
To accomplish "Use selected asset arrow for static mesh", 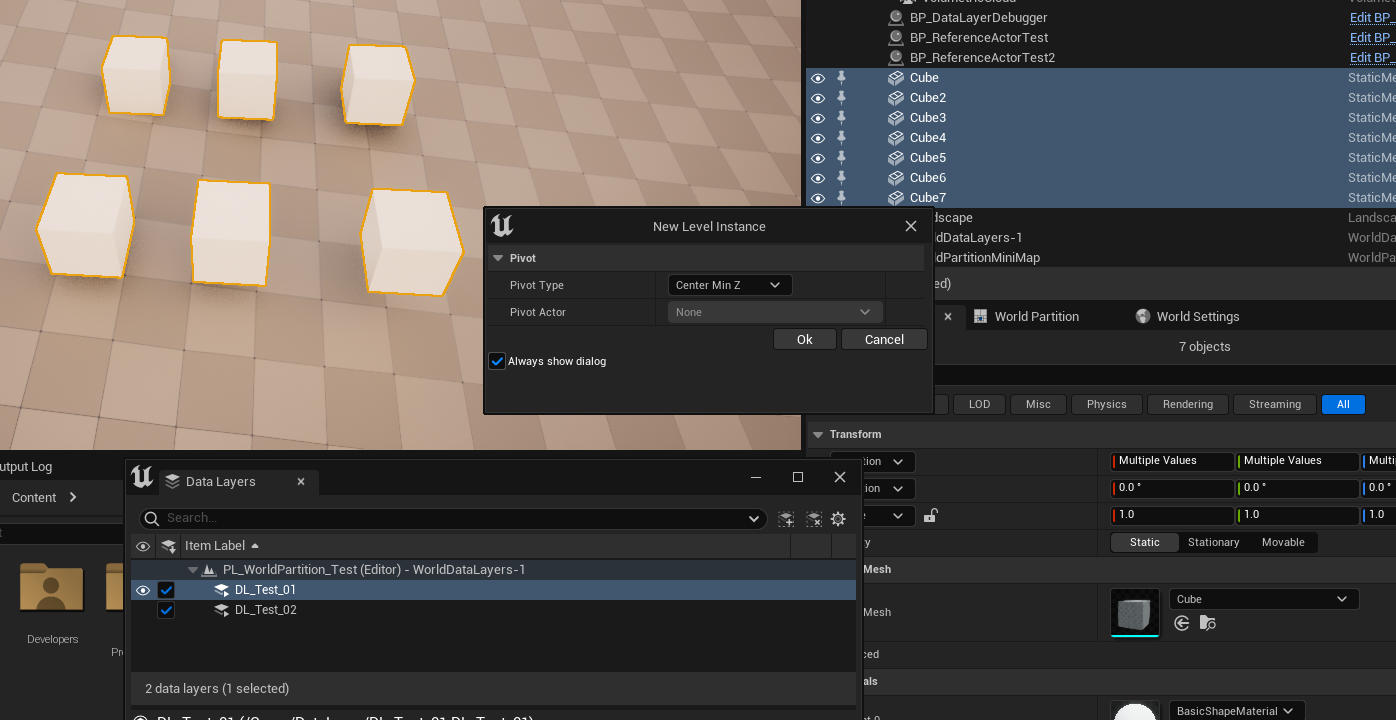I will click(x=1182, y=623).
